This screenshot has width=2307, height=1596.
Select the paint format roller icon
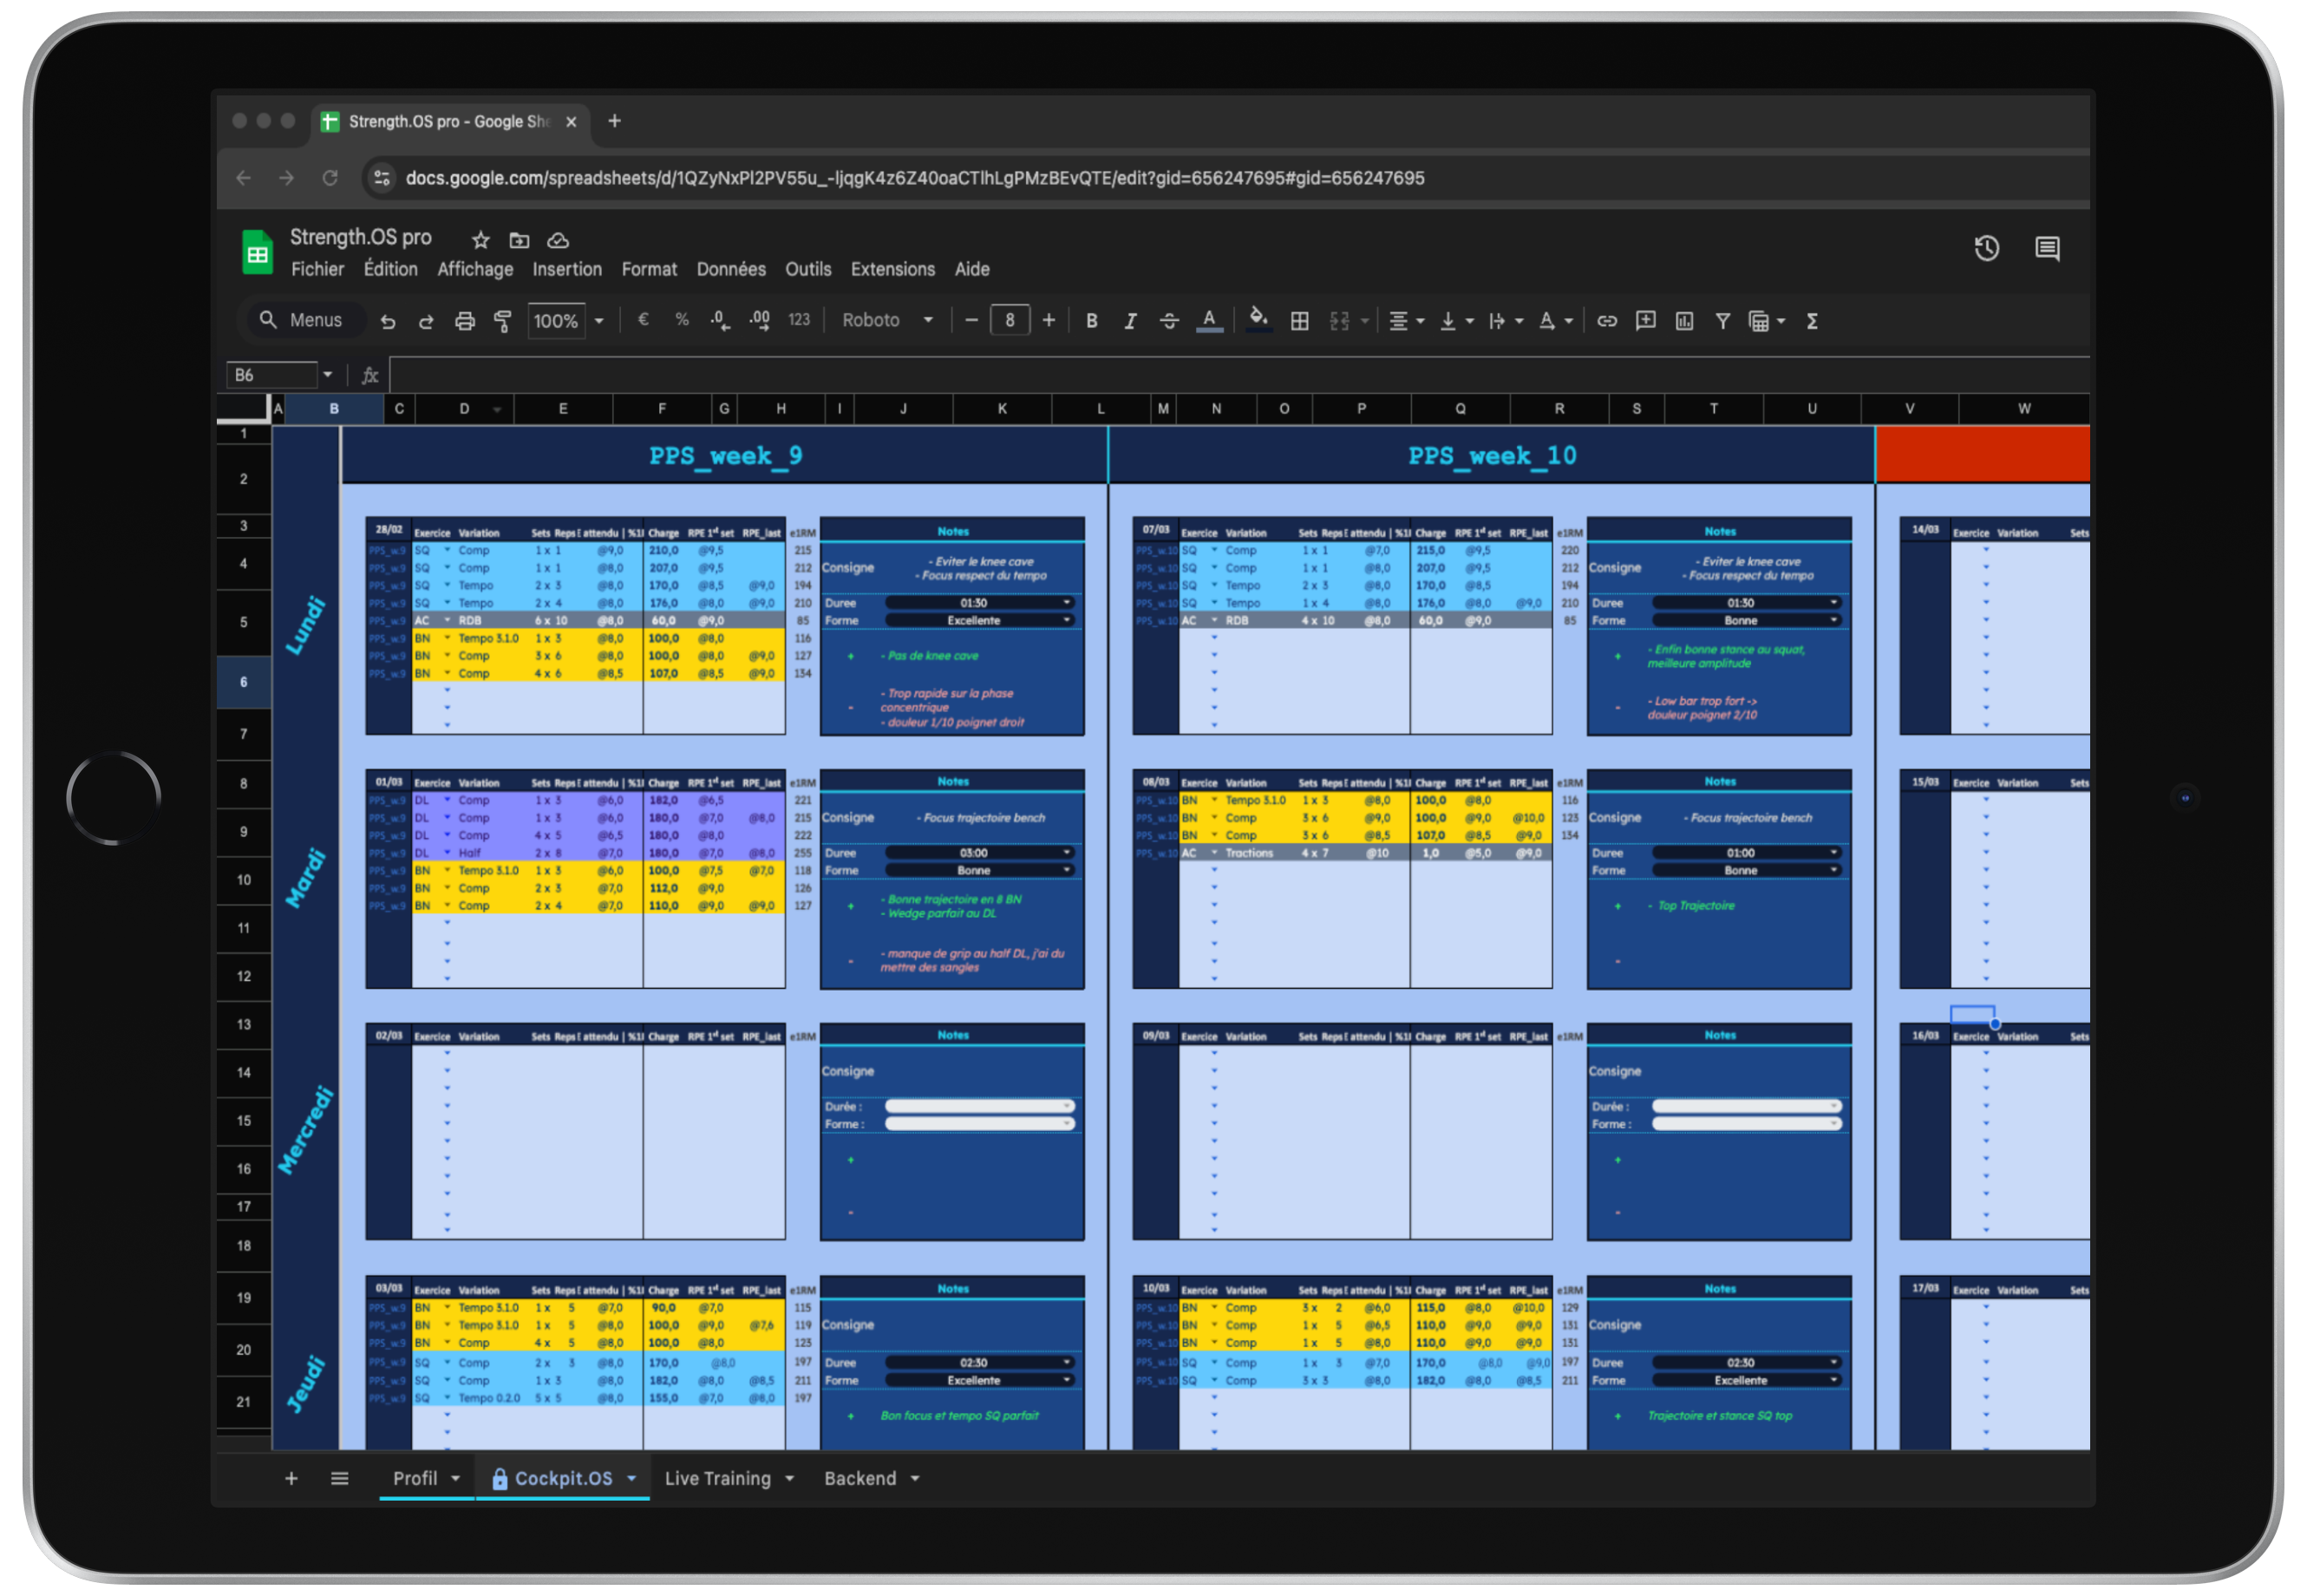(x=503, y=321)
